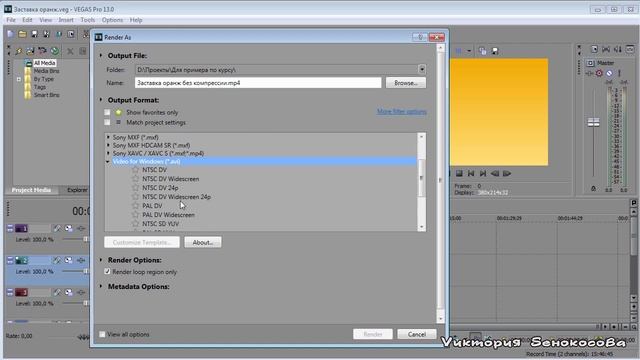Viewport: 640px width, 360px height.
Task: Enable Show favorites only checkbox
Action: 107,112
